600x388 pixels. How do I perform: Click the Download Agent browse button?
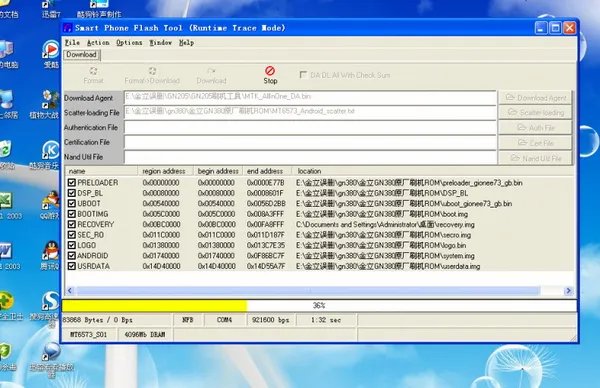(x=535, y=98)
